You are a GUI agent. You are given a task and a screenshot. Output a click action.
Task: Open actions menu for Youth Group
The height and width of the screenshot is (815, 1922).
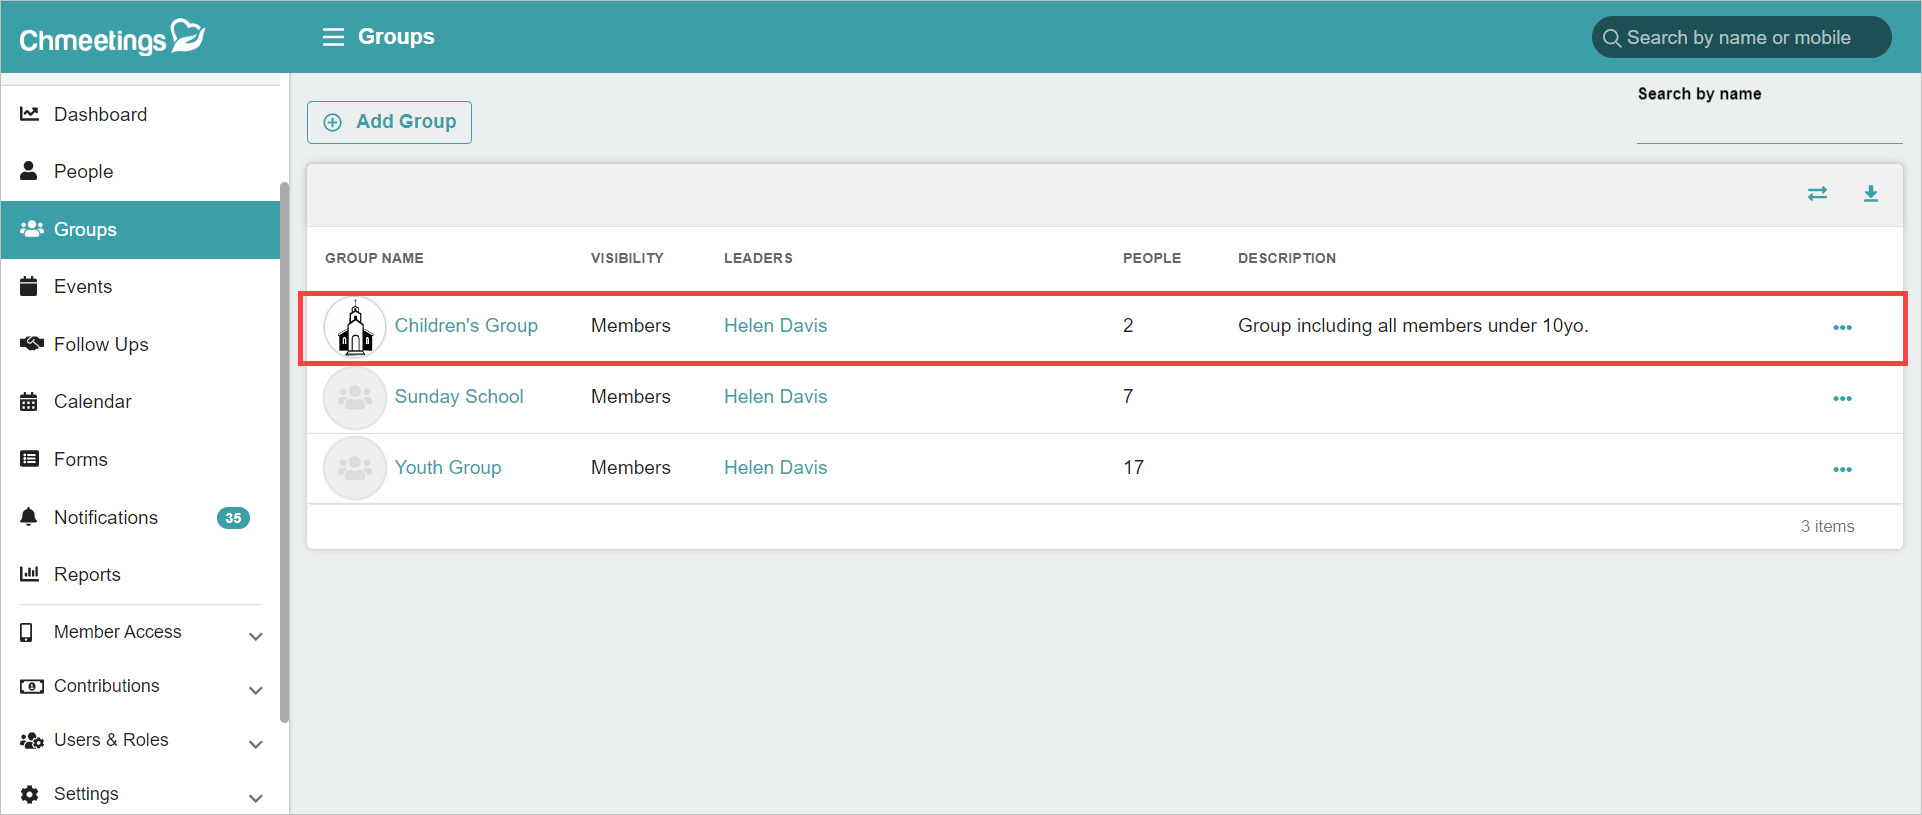[x=1843, y=470]
